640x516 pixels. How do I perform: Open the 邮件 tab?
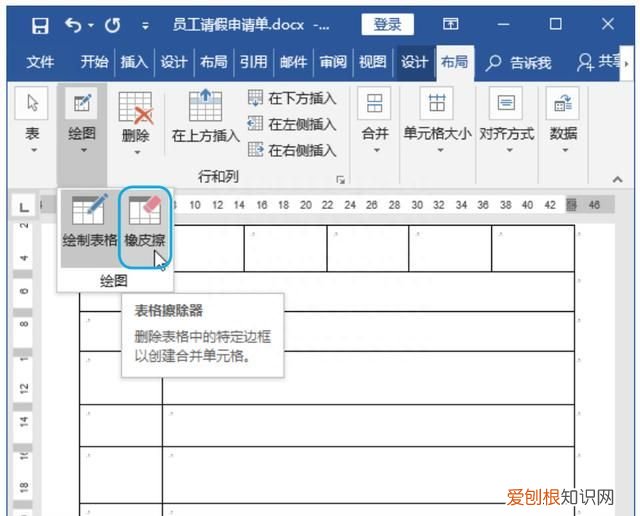point(293,62)
